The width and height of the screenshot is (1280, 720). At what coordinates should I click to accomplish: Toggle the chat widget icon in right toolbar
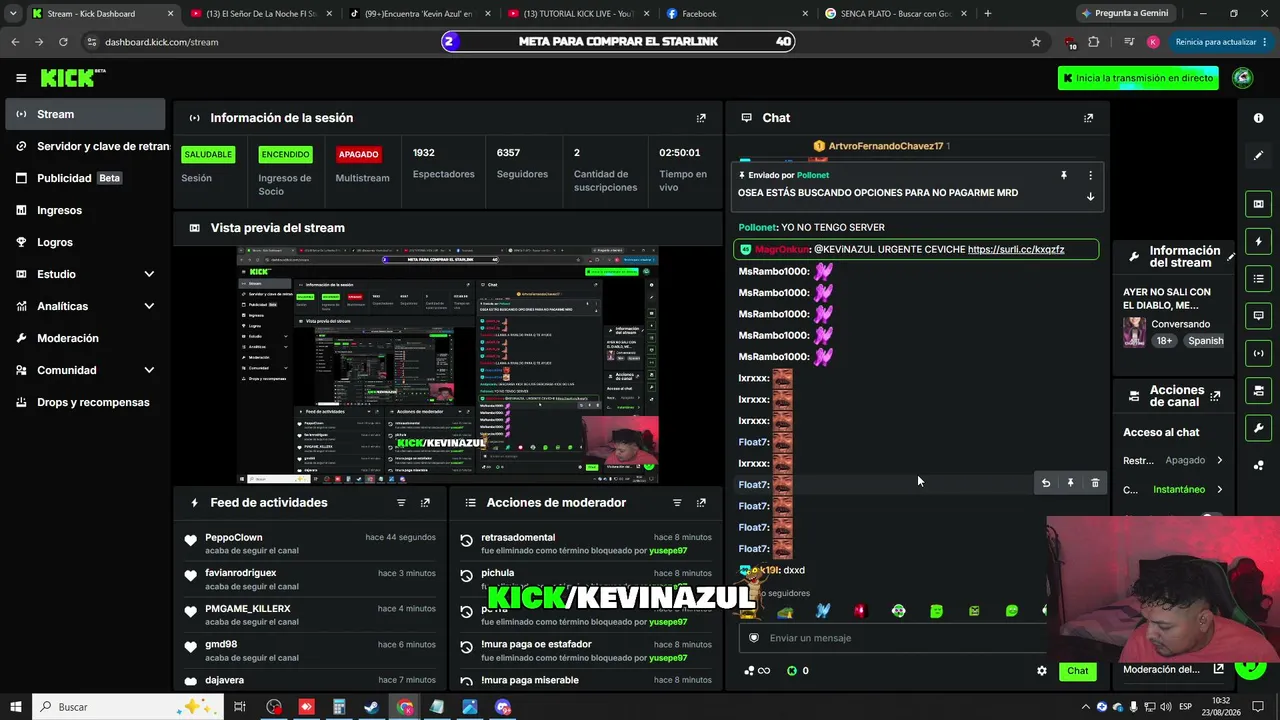point(1258,316)
